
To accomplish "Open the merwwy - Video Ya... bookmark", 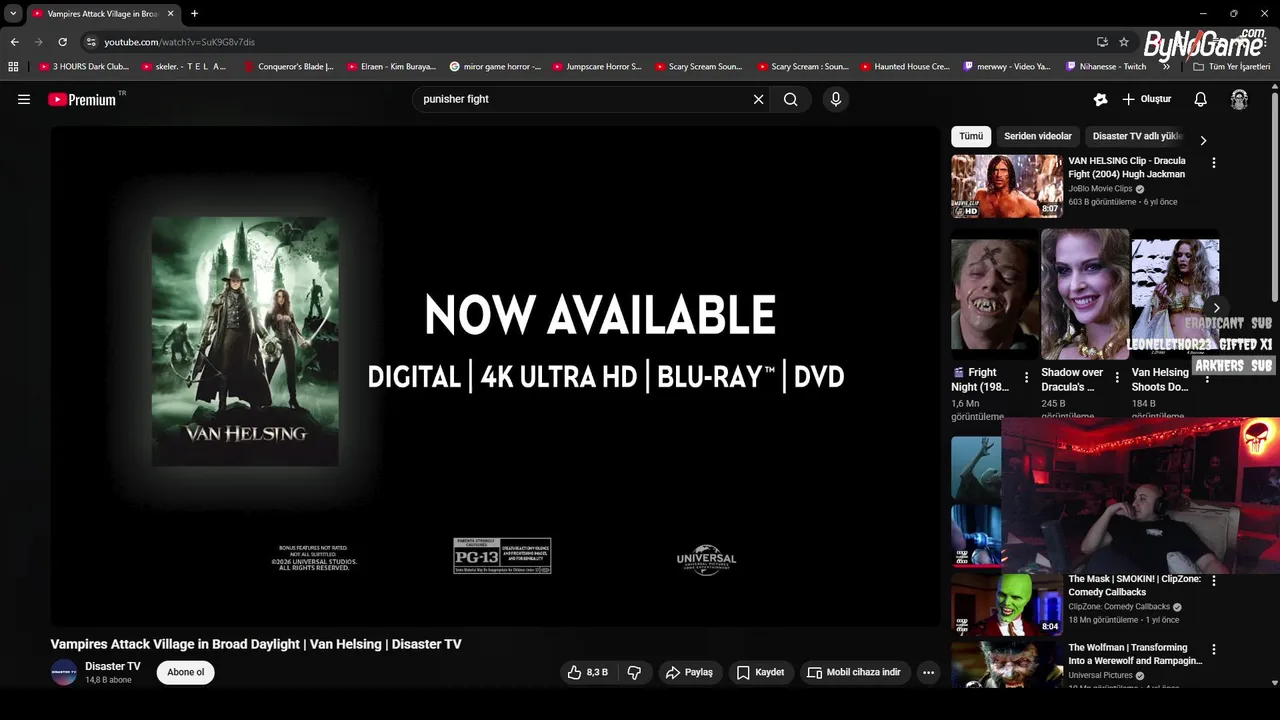I will coord(1007,67).
